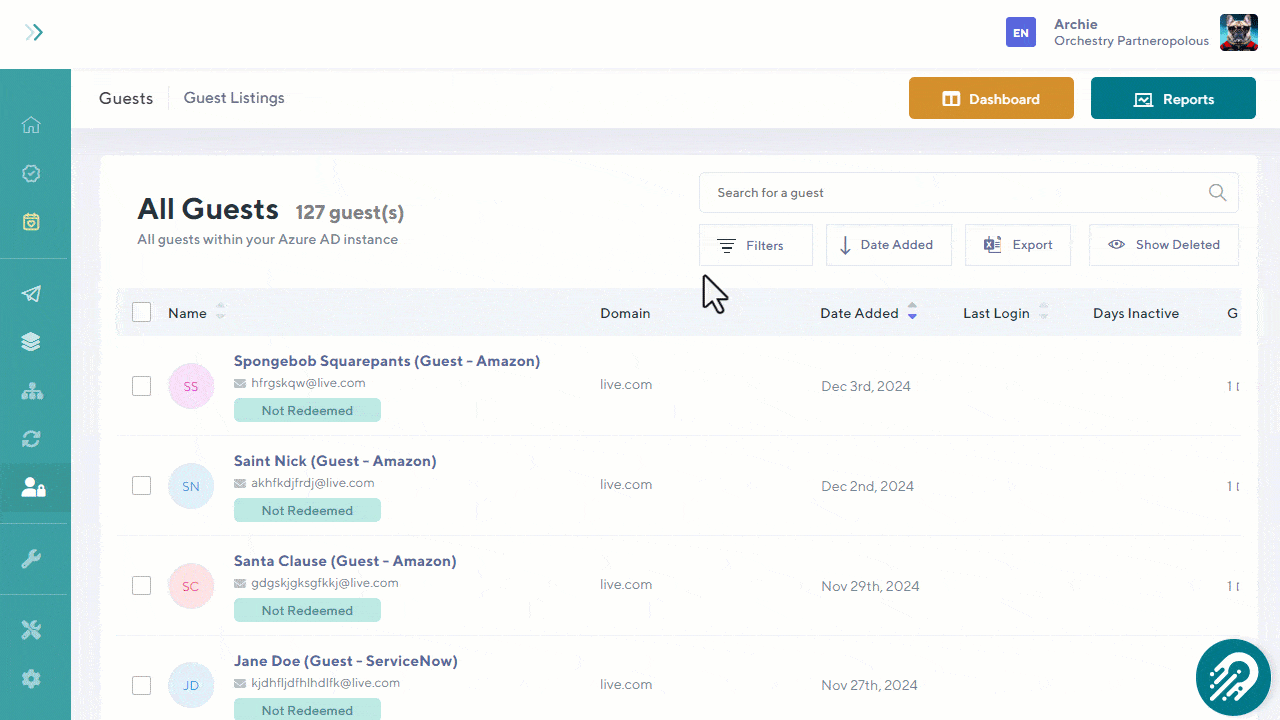Open the Filters dropdown
The height and width of the screenshot is (720, 1280).
755,245
